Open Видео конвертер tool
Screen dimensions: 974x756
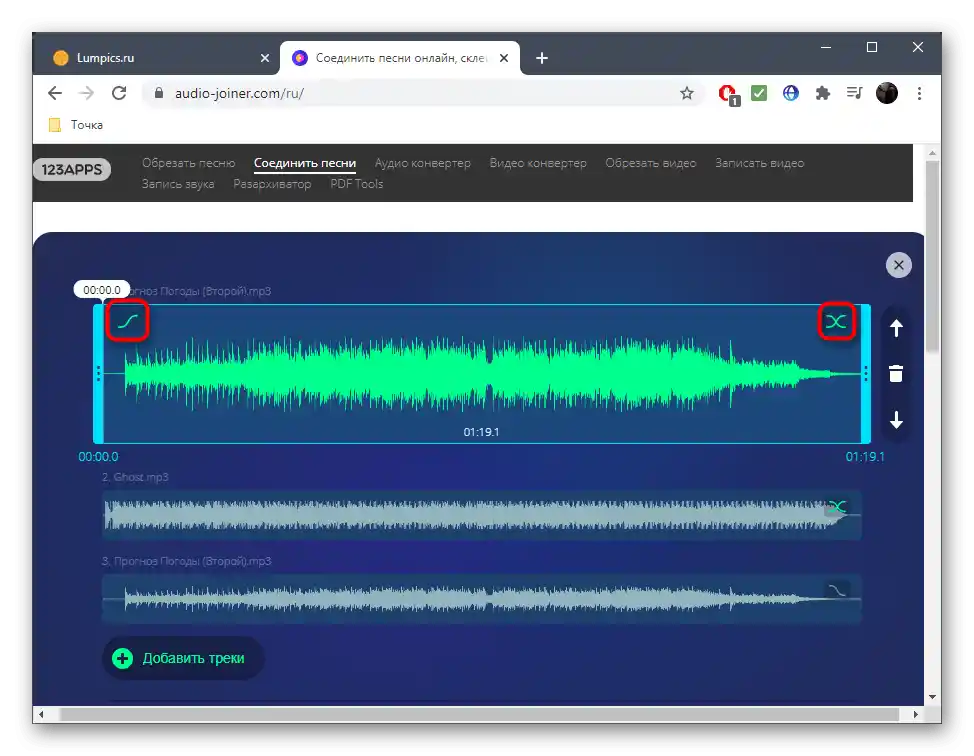(x=538, y=163)
